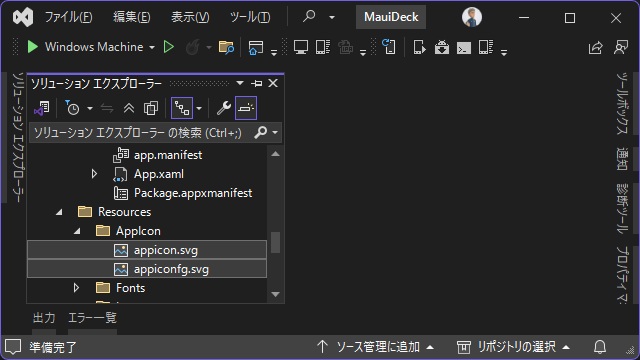Image resolution: width=640 pixels, height=360 pixels.
Task: Click ソース管理に追加 in status bar
Action: pos(375,347)
